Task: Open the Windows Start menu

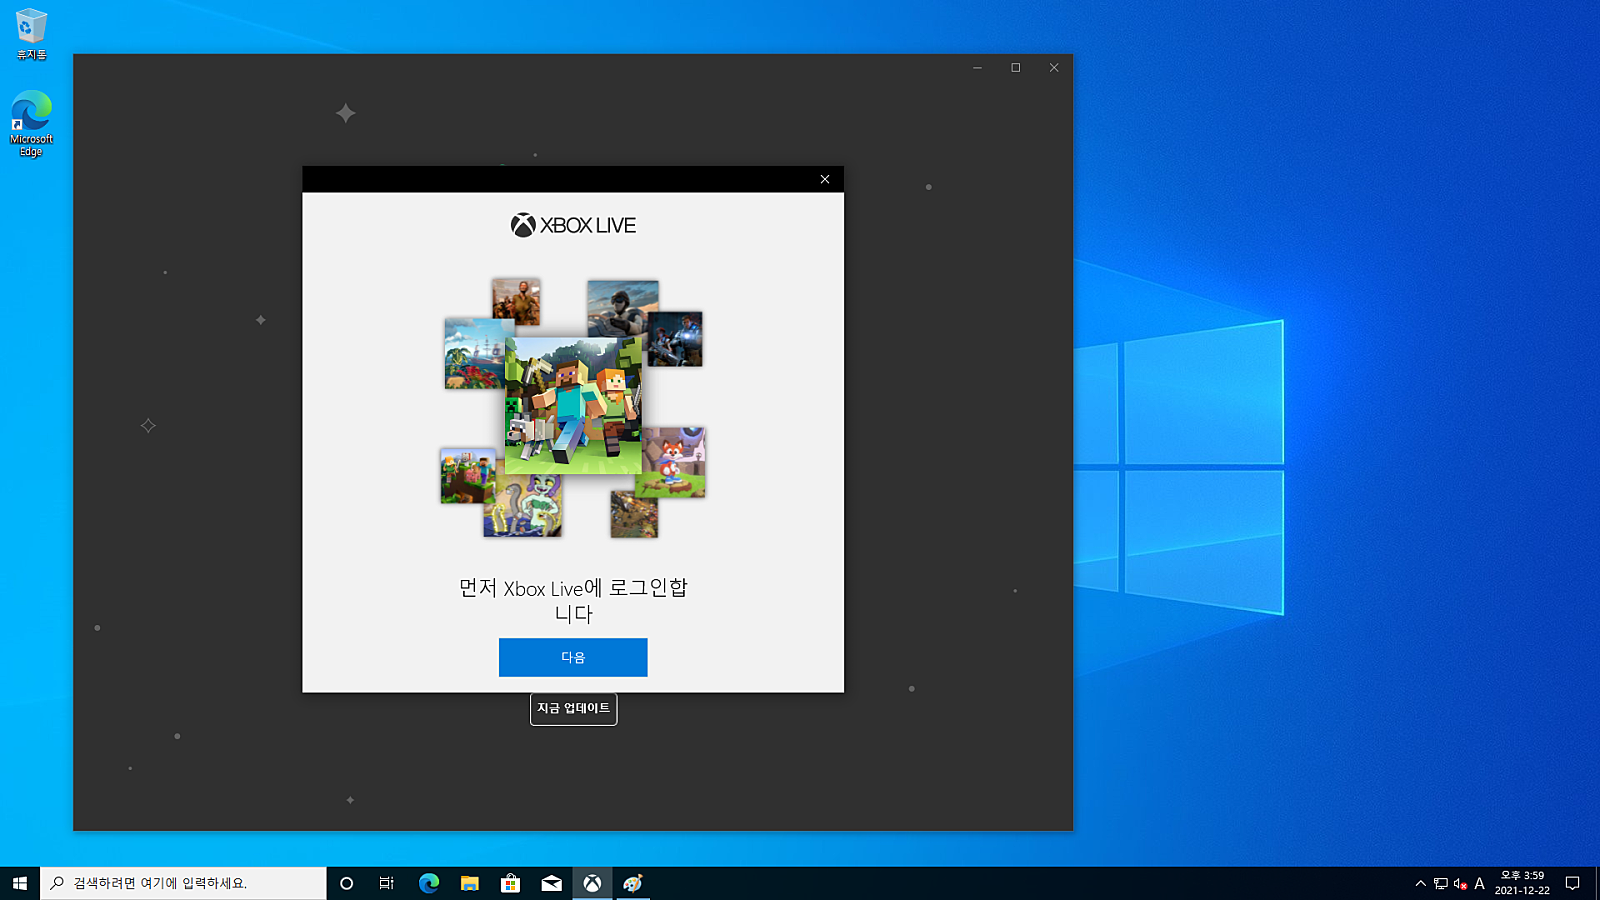Action: [20, 883]
